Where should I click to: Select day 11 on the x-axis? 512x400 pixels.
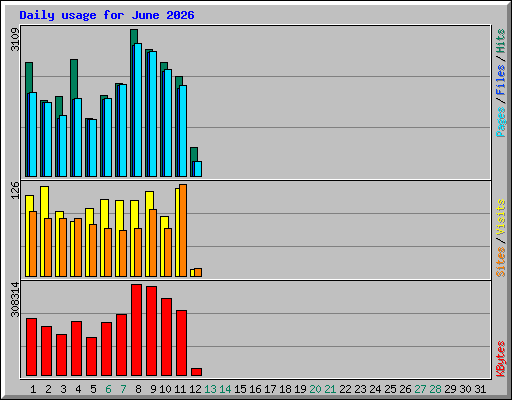[180, 389]
